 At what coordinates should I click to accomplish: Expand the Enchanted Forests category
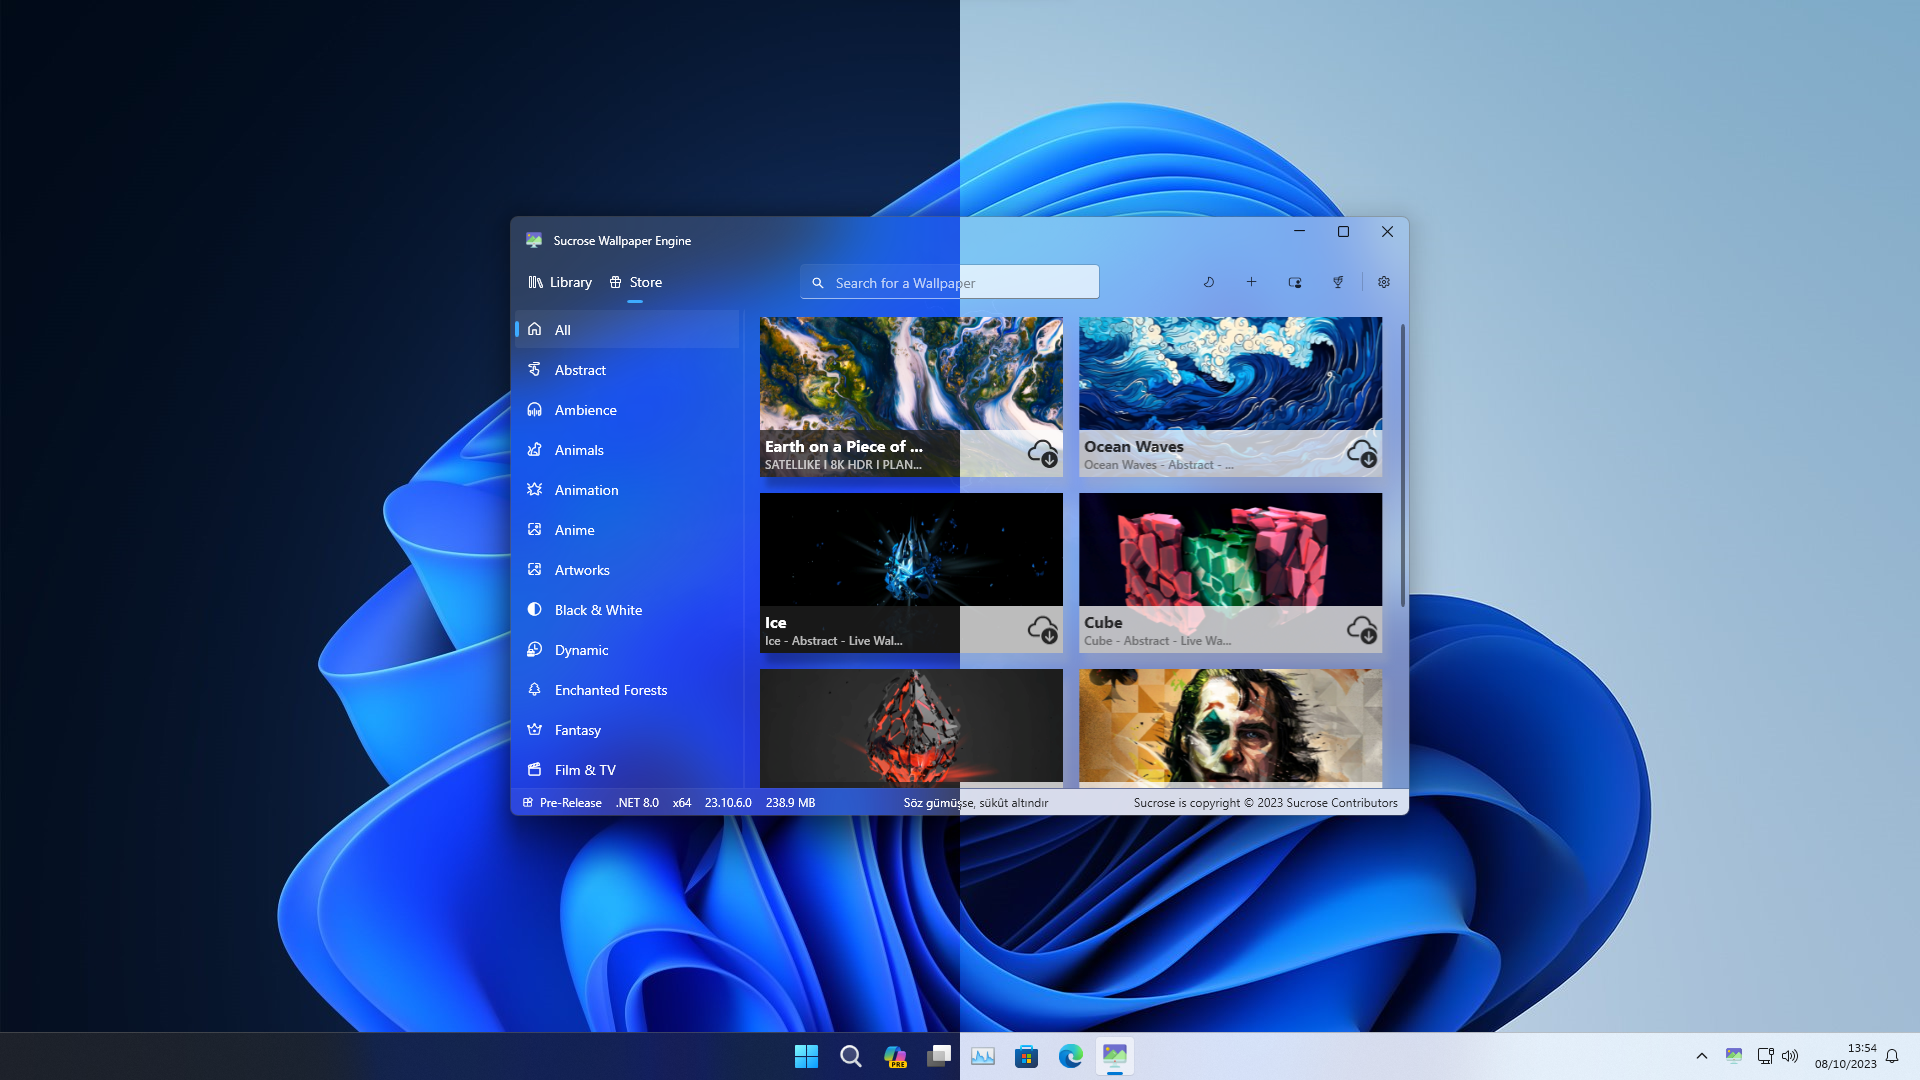pos(611,688)
